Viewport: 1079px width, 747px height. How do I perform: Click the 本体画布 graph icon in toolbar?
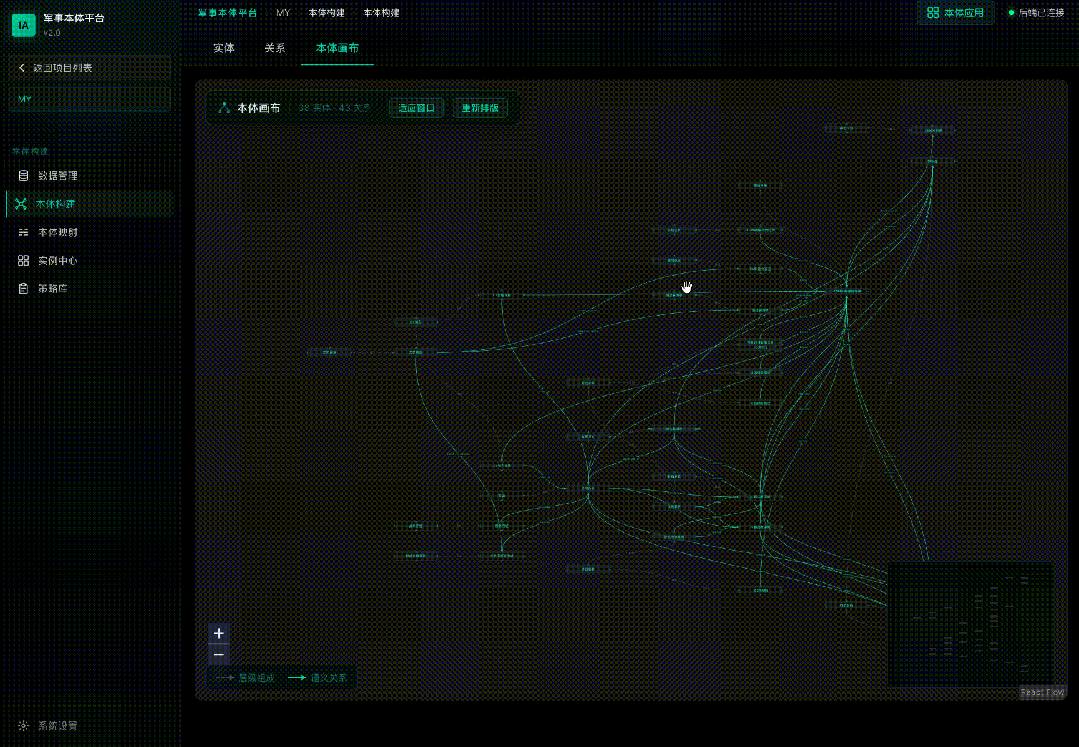coord(224,108)
